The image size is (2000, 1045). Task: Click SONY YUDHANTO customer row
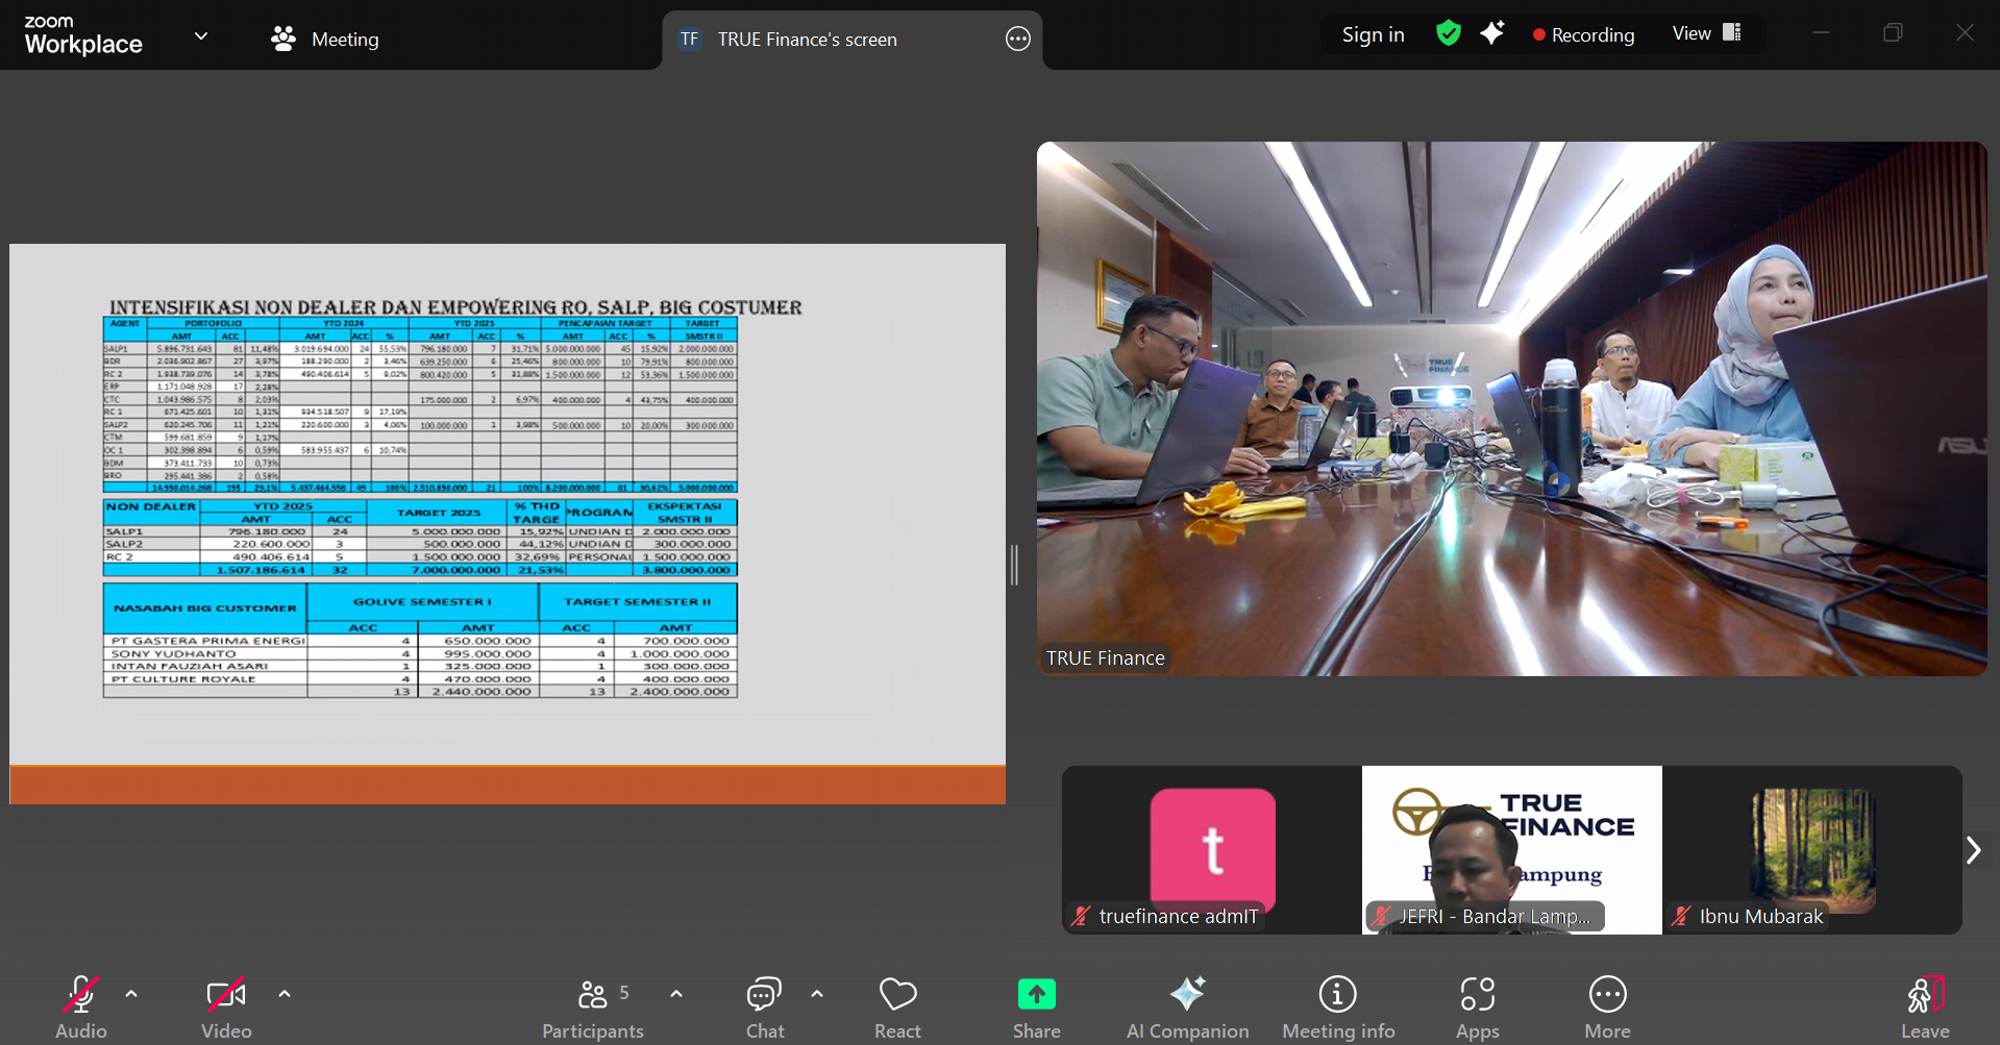coord(420,654)
